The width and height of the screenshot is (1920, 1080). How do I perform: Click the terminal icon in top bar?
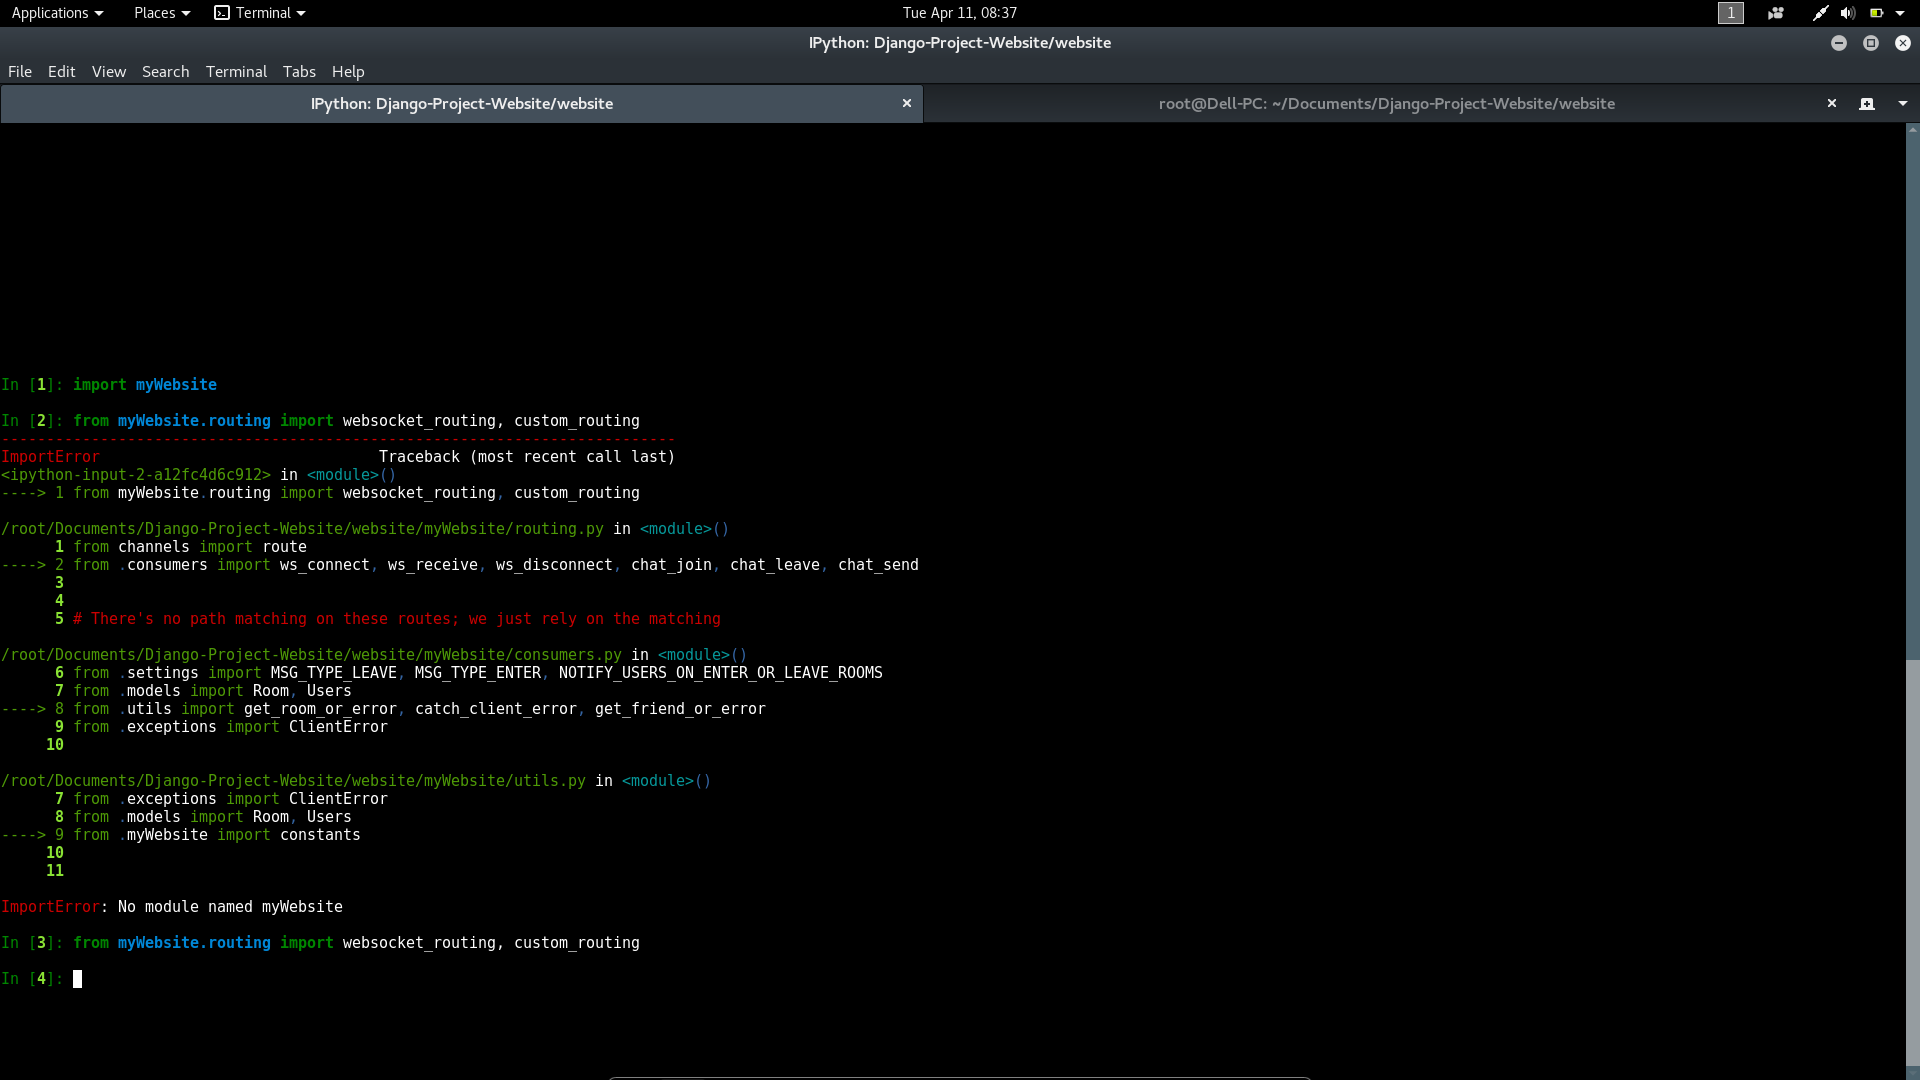tap(222, 13)
